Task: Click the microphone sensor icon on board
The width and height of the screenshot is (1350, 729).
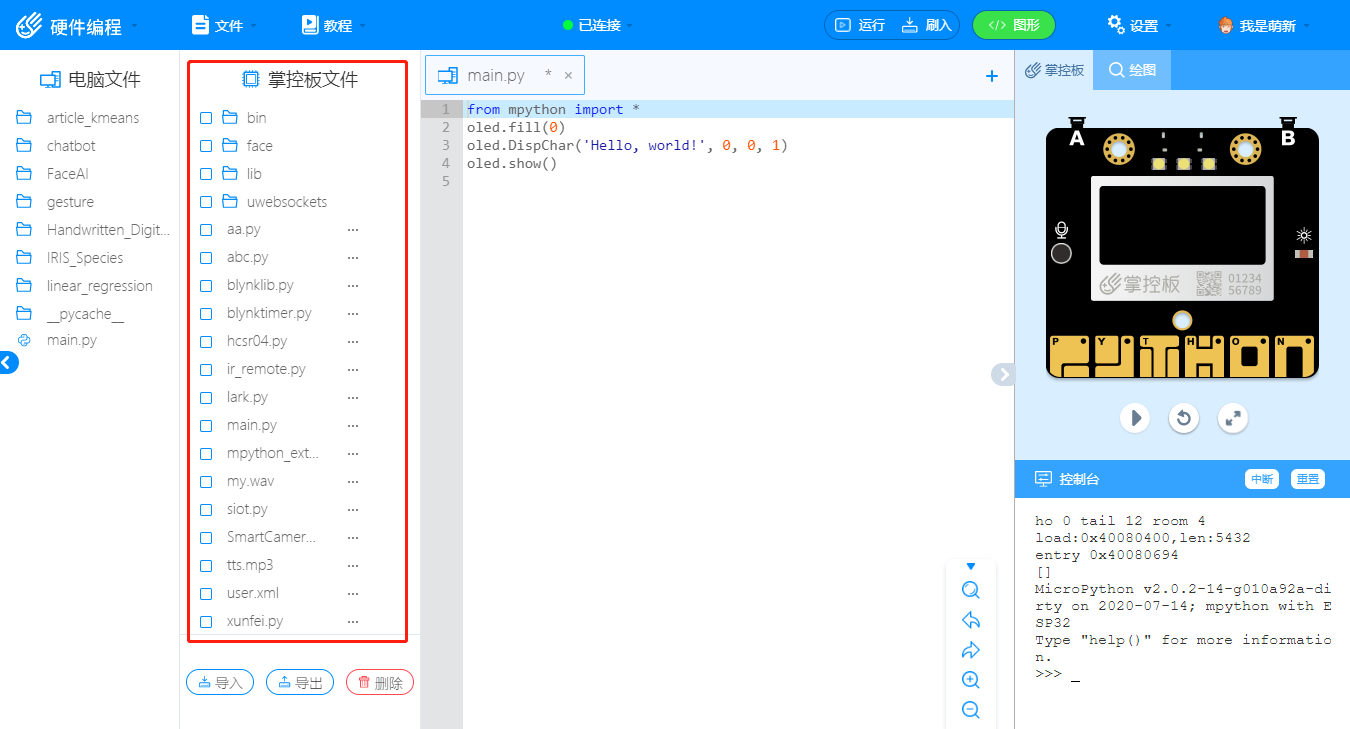Action: [1061, 231]
